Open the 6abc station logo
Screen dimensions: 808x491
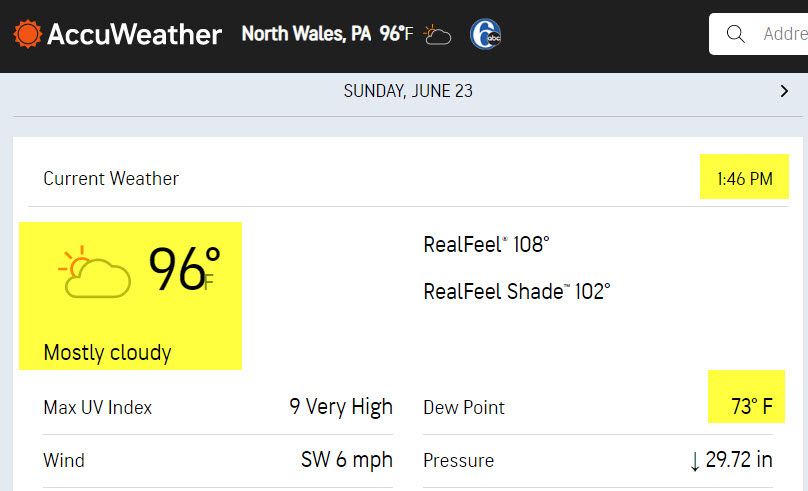click(485, 35)
